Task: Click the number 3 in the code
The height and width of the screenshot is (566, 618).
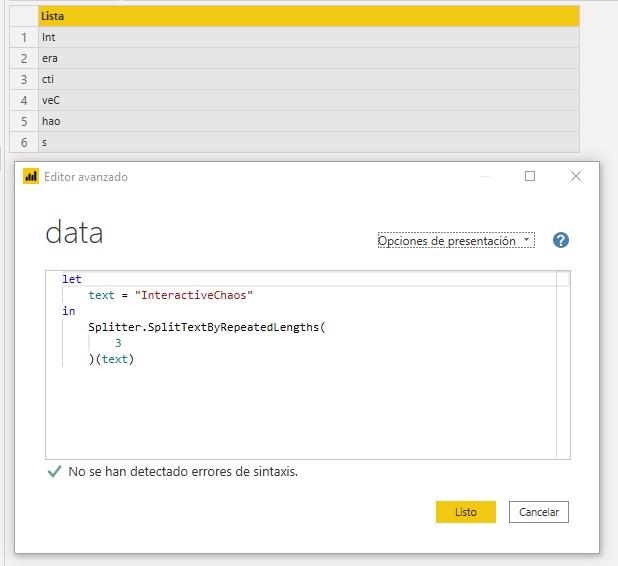Action: coord(118,343)
